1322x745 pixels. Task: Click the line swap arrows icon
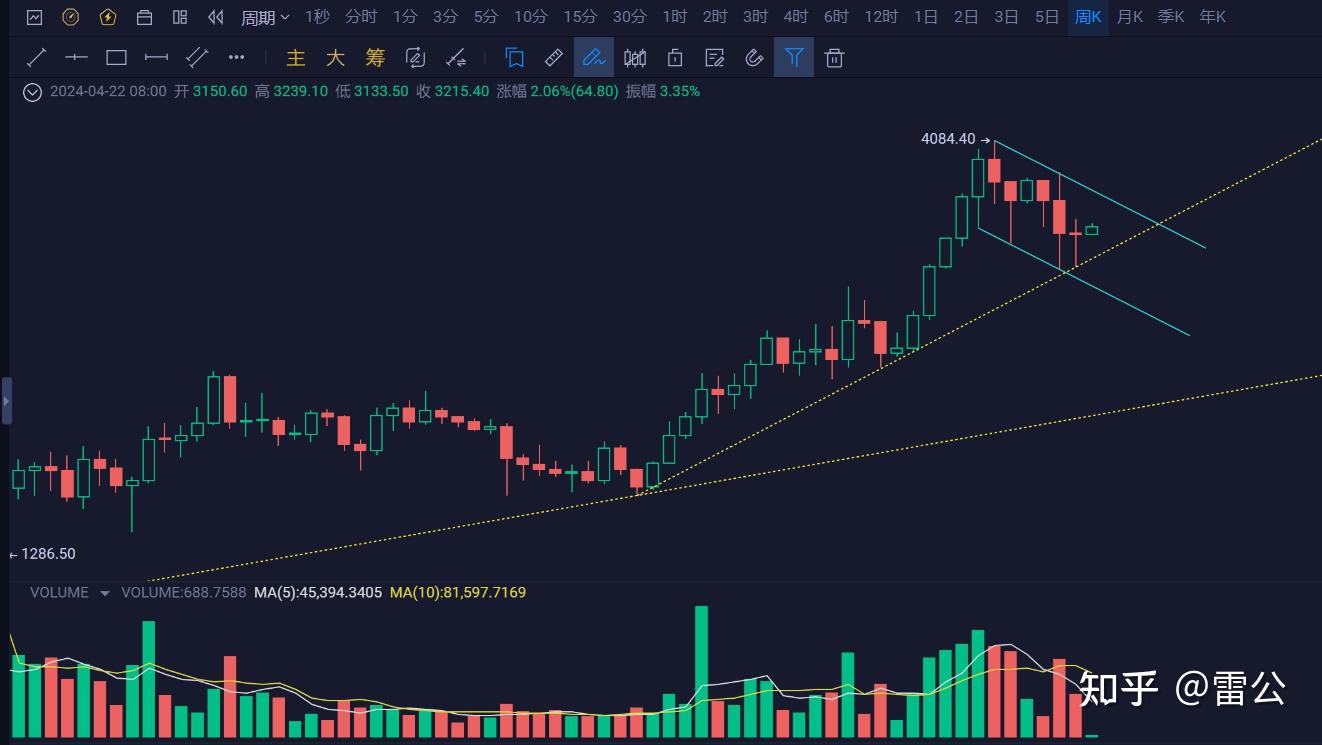[x=456, y=58]
